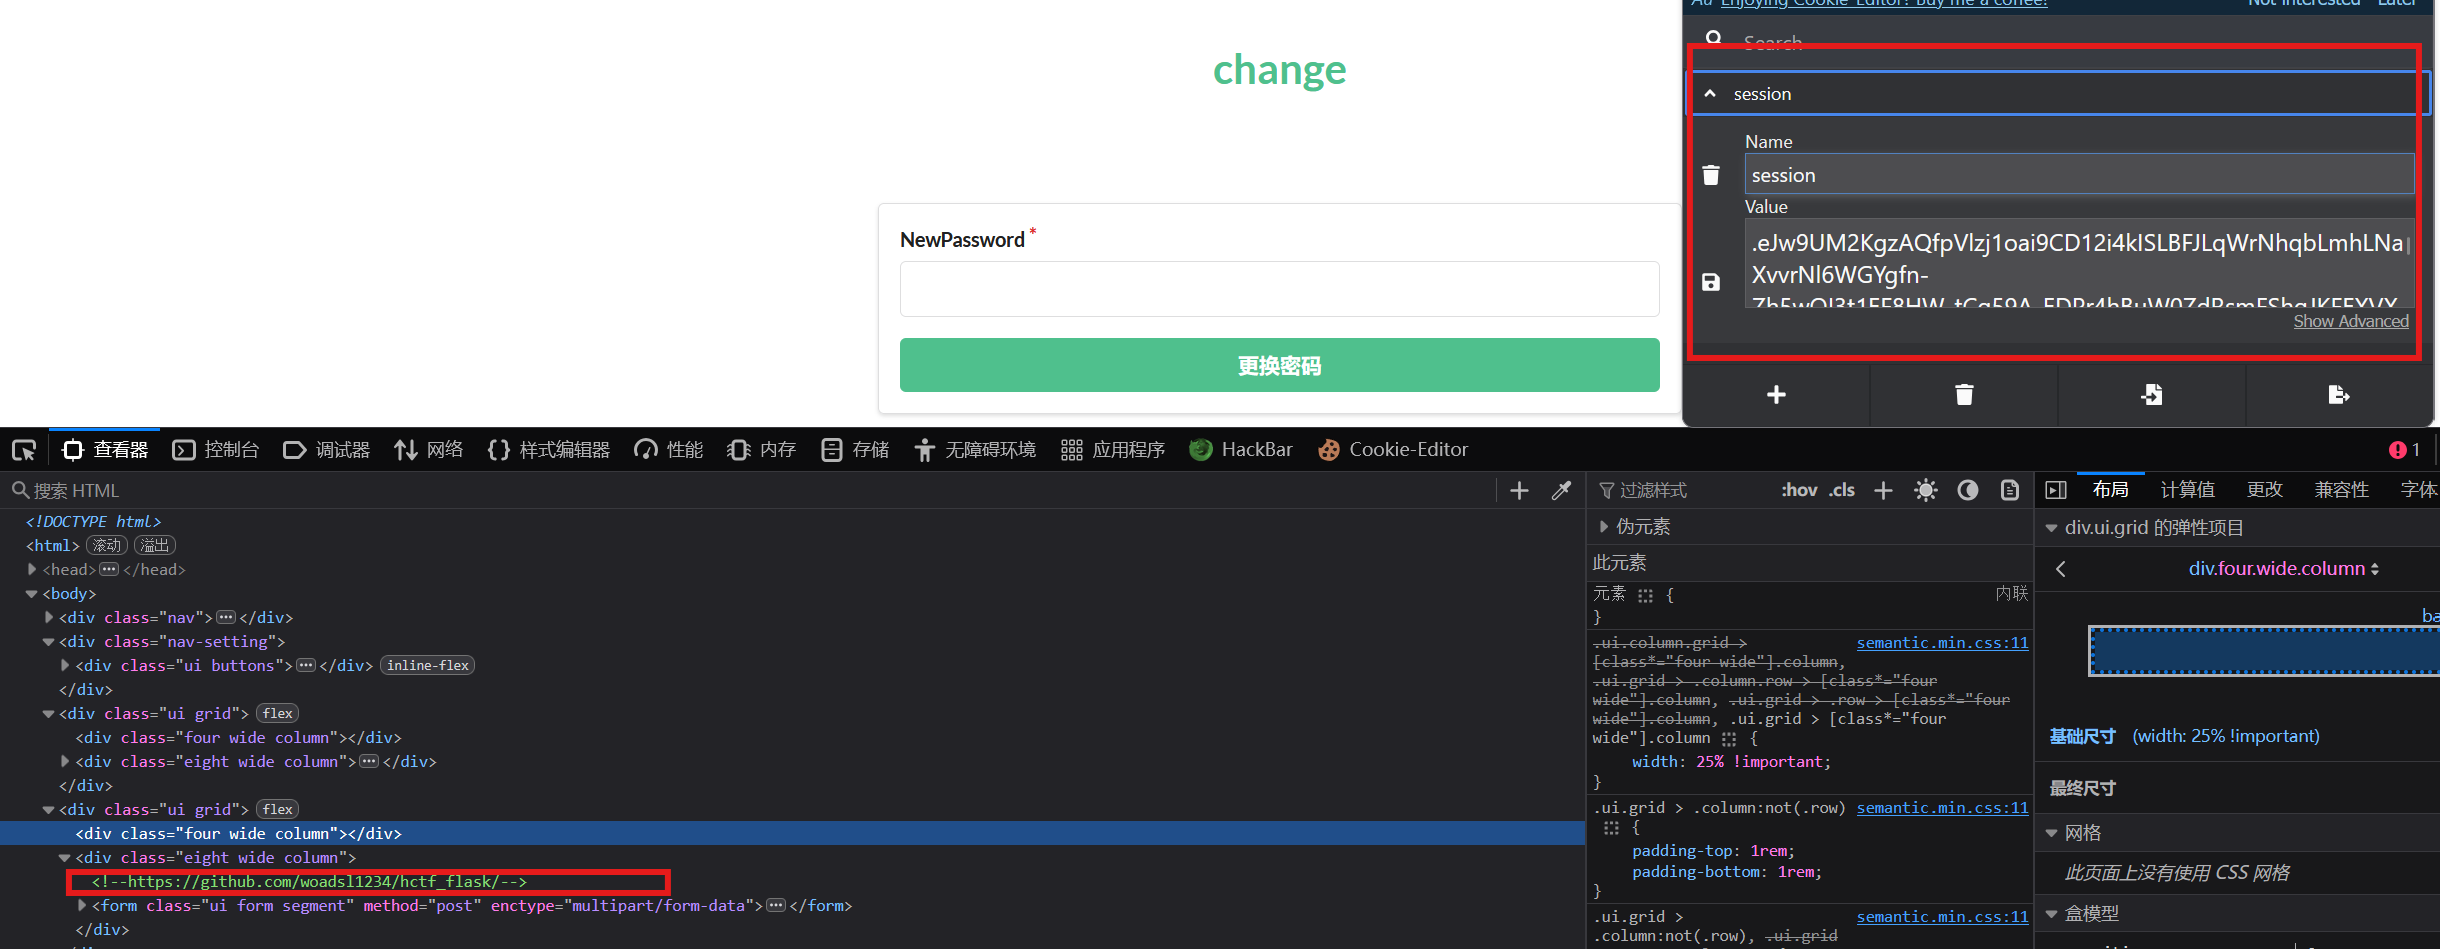The height and width of the screenshot is (949, 2440).
Task: Save the session cookie value
Action: click(x=1711, y=282)
